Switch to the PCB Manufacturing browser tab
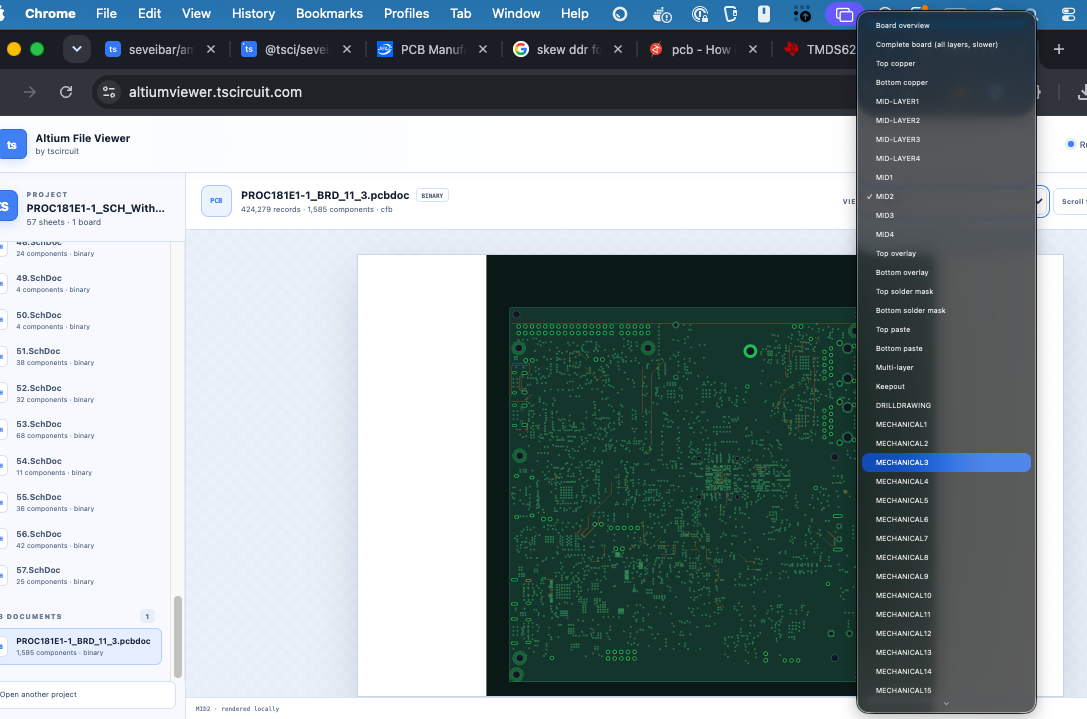Screen dimensions: 1087x719 click(433, 49)
